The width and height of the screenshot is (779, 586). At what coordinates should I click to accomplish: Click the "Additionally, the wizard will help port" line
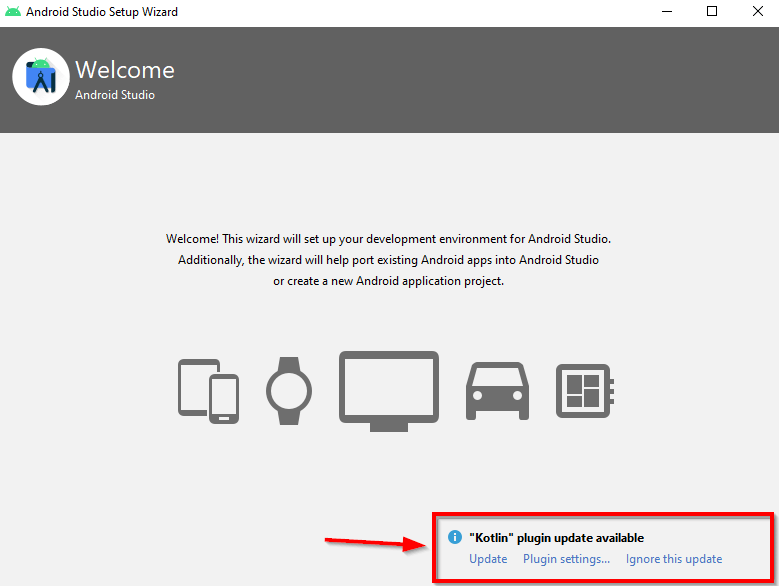[389, 260]
